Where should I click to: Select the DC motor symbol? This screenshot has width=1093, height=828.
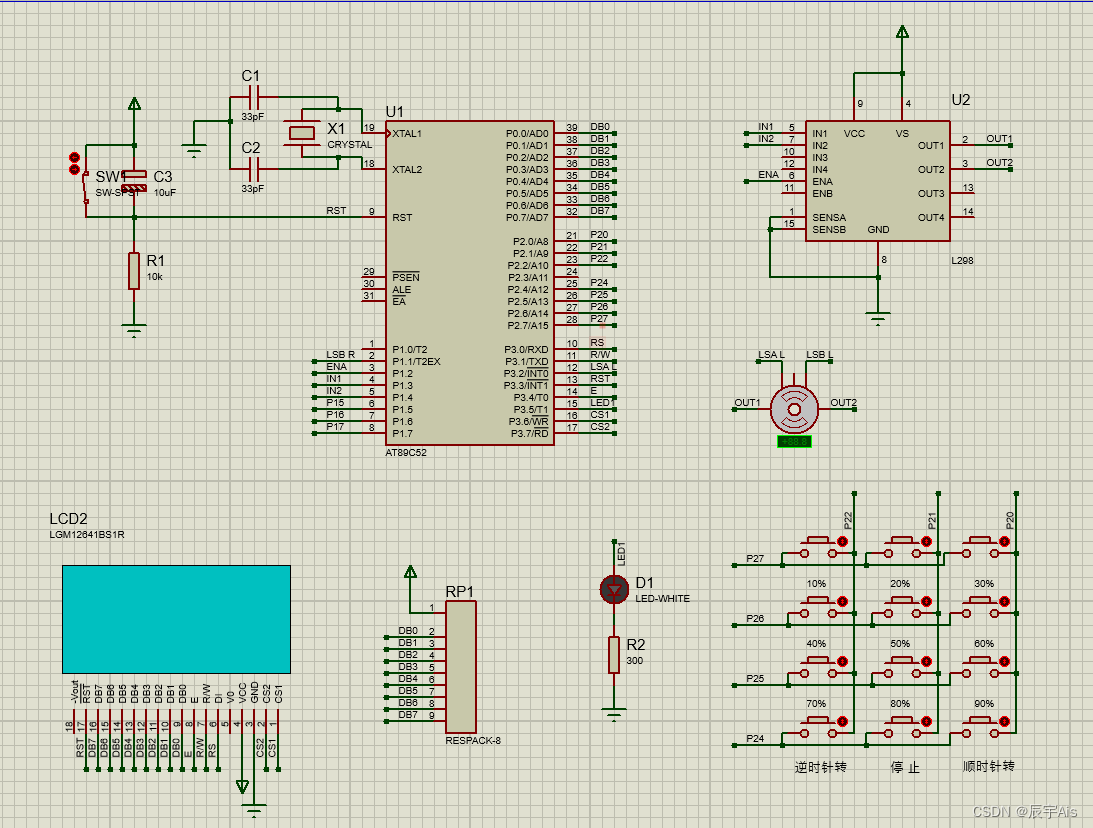(794, 408)
